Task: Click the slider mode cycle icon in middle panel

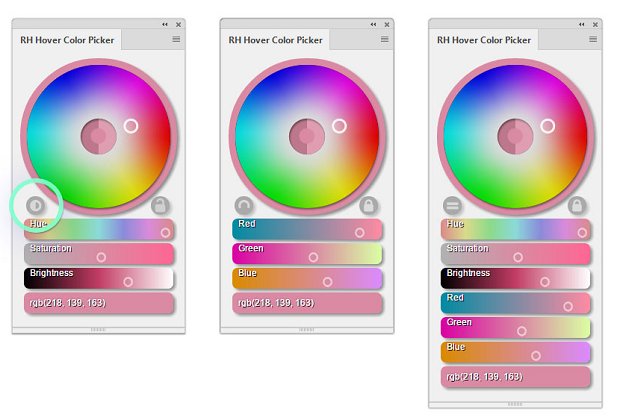Action: pos(244,206)
